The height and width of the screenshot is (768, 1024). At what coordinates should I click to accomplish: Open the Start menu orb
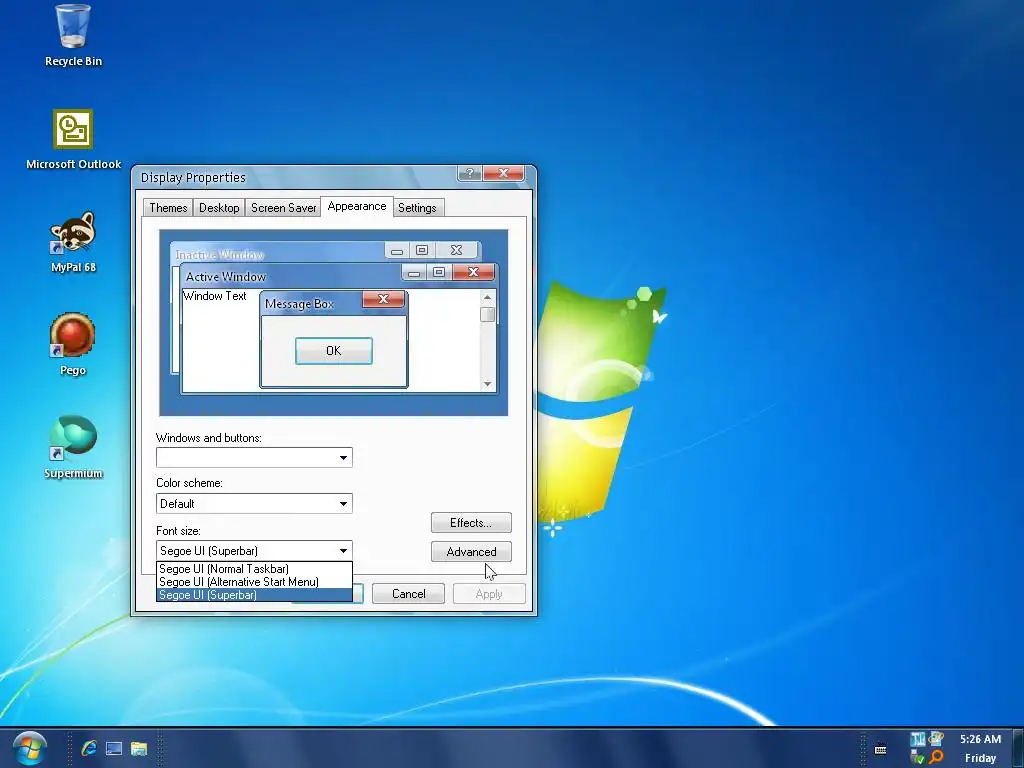pyautogui.click(x=29, y=748)
